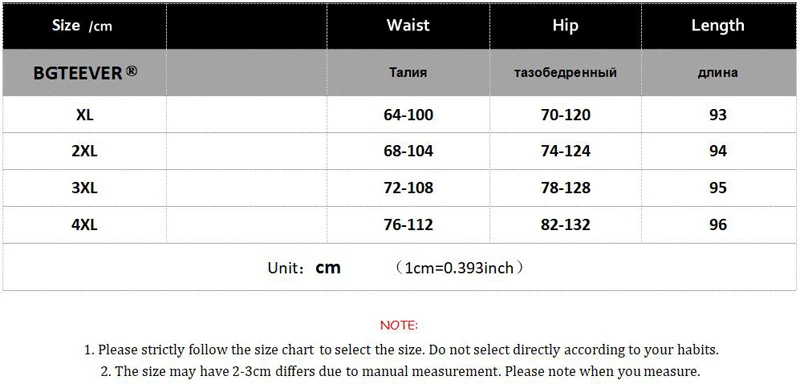Click the 4XL waist value 76-112

408,224
